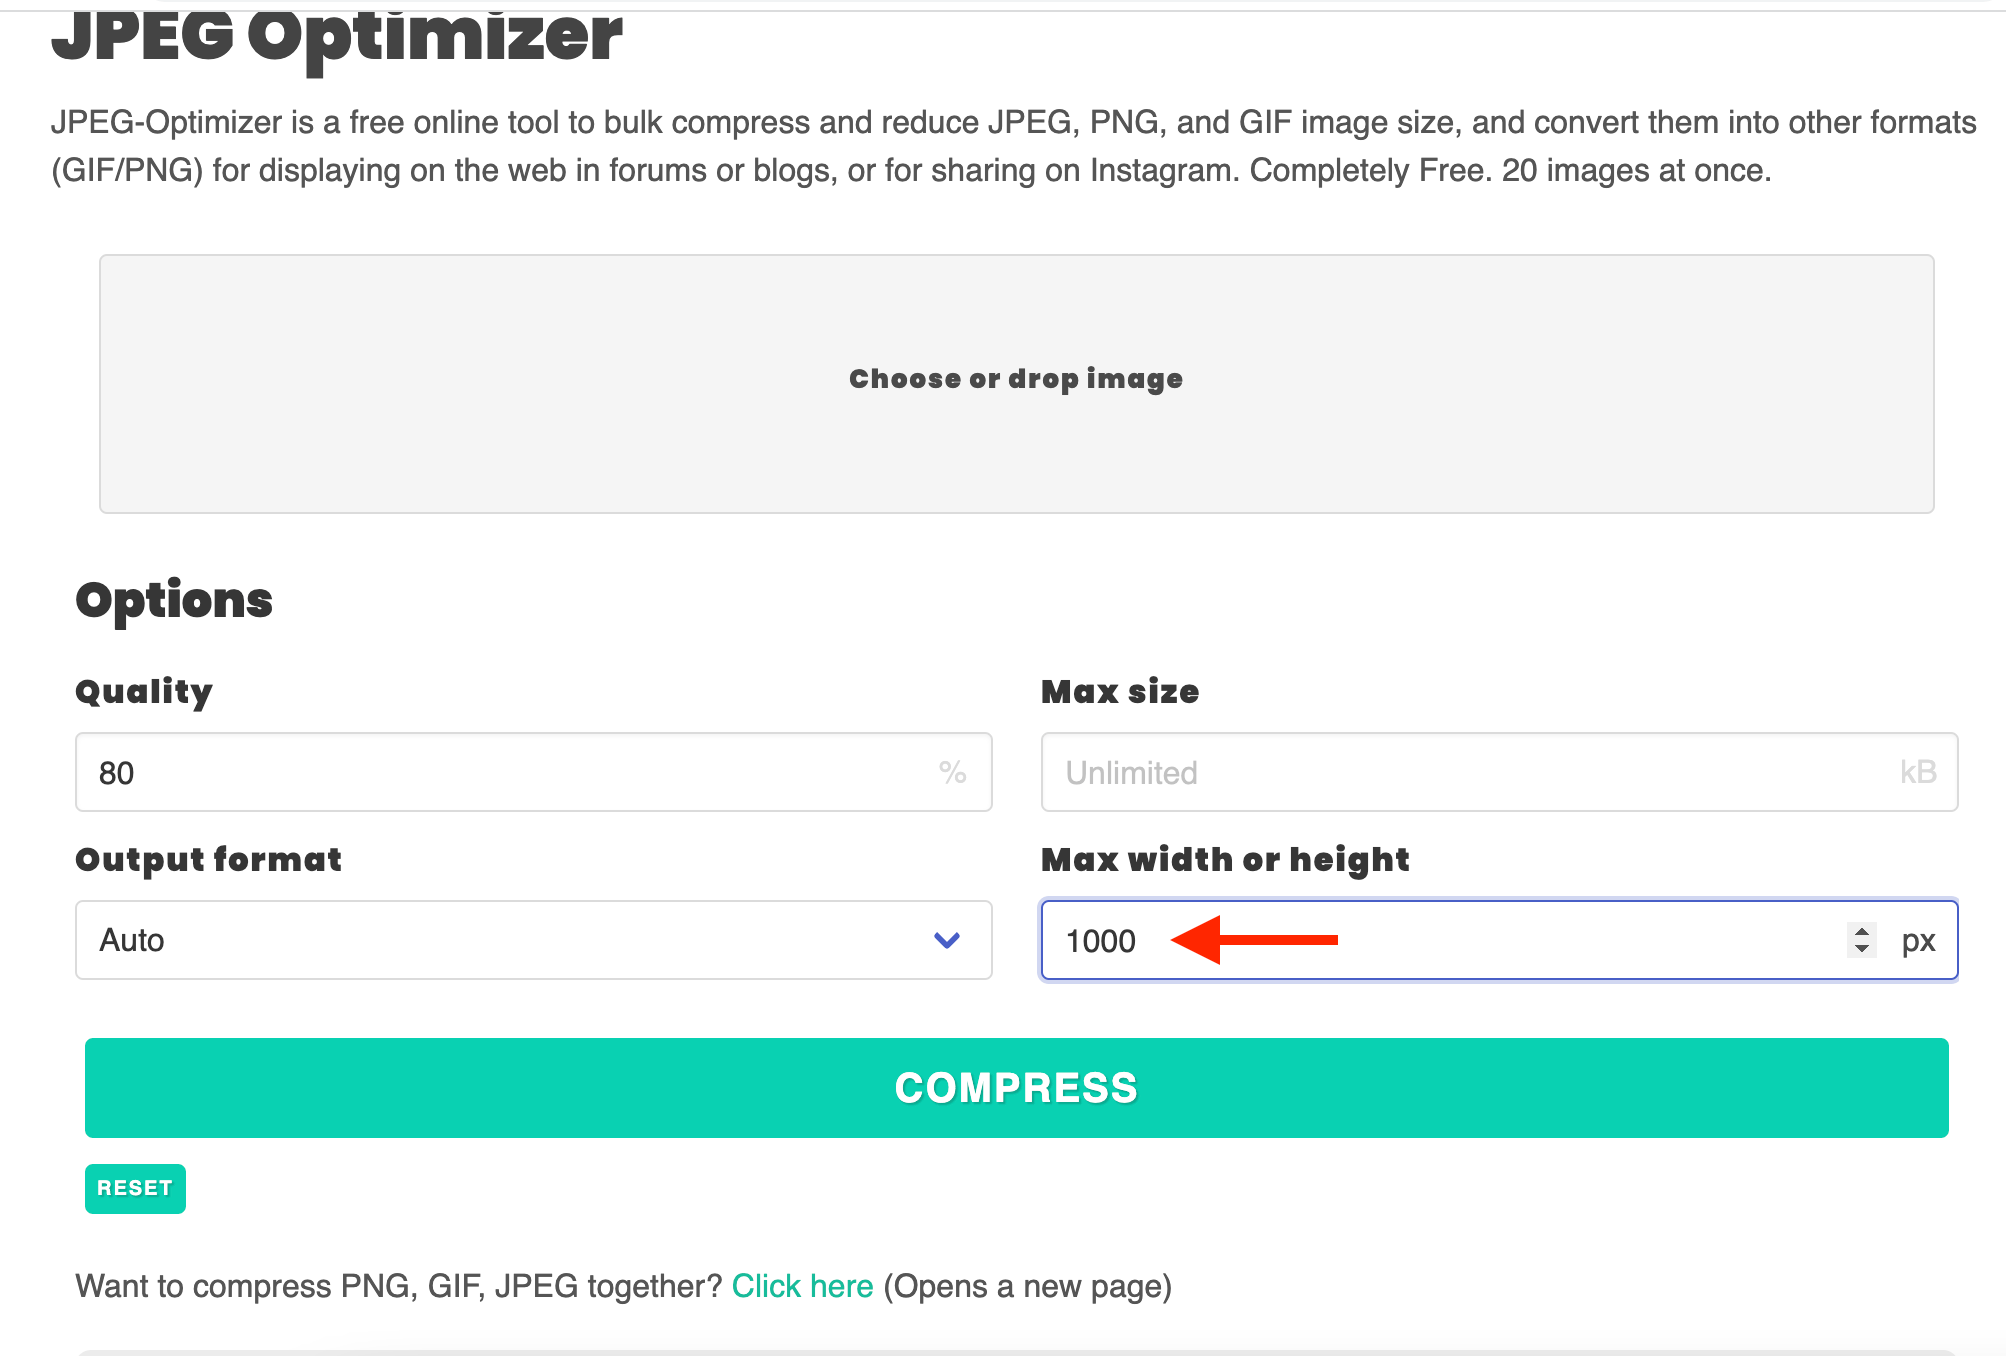
Task: Click the RESET button
Action: click(135, 1188)
